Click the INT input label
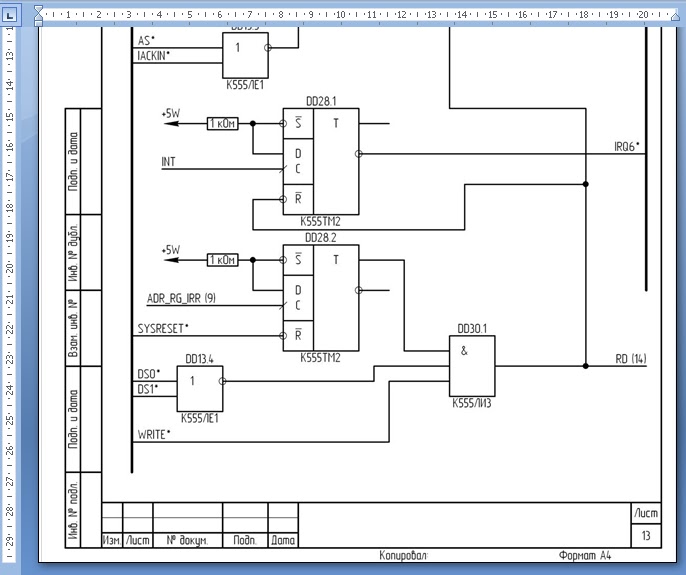Image resolution: width=686 pixels, height=575 pixels. (x=168, y=162)
